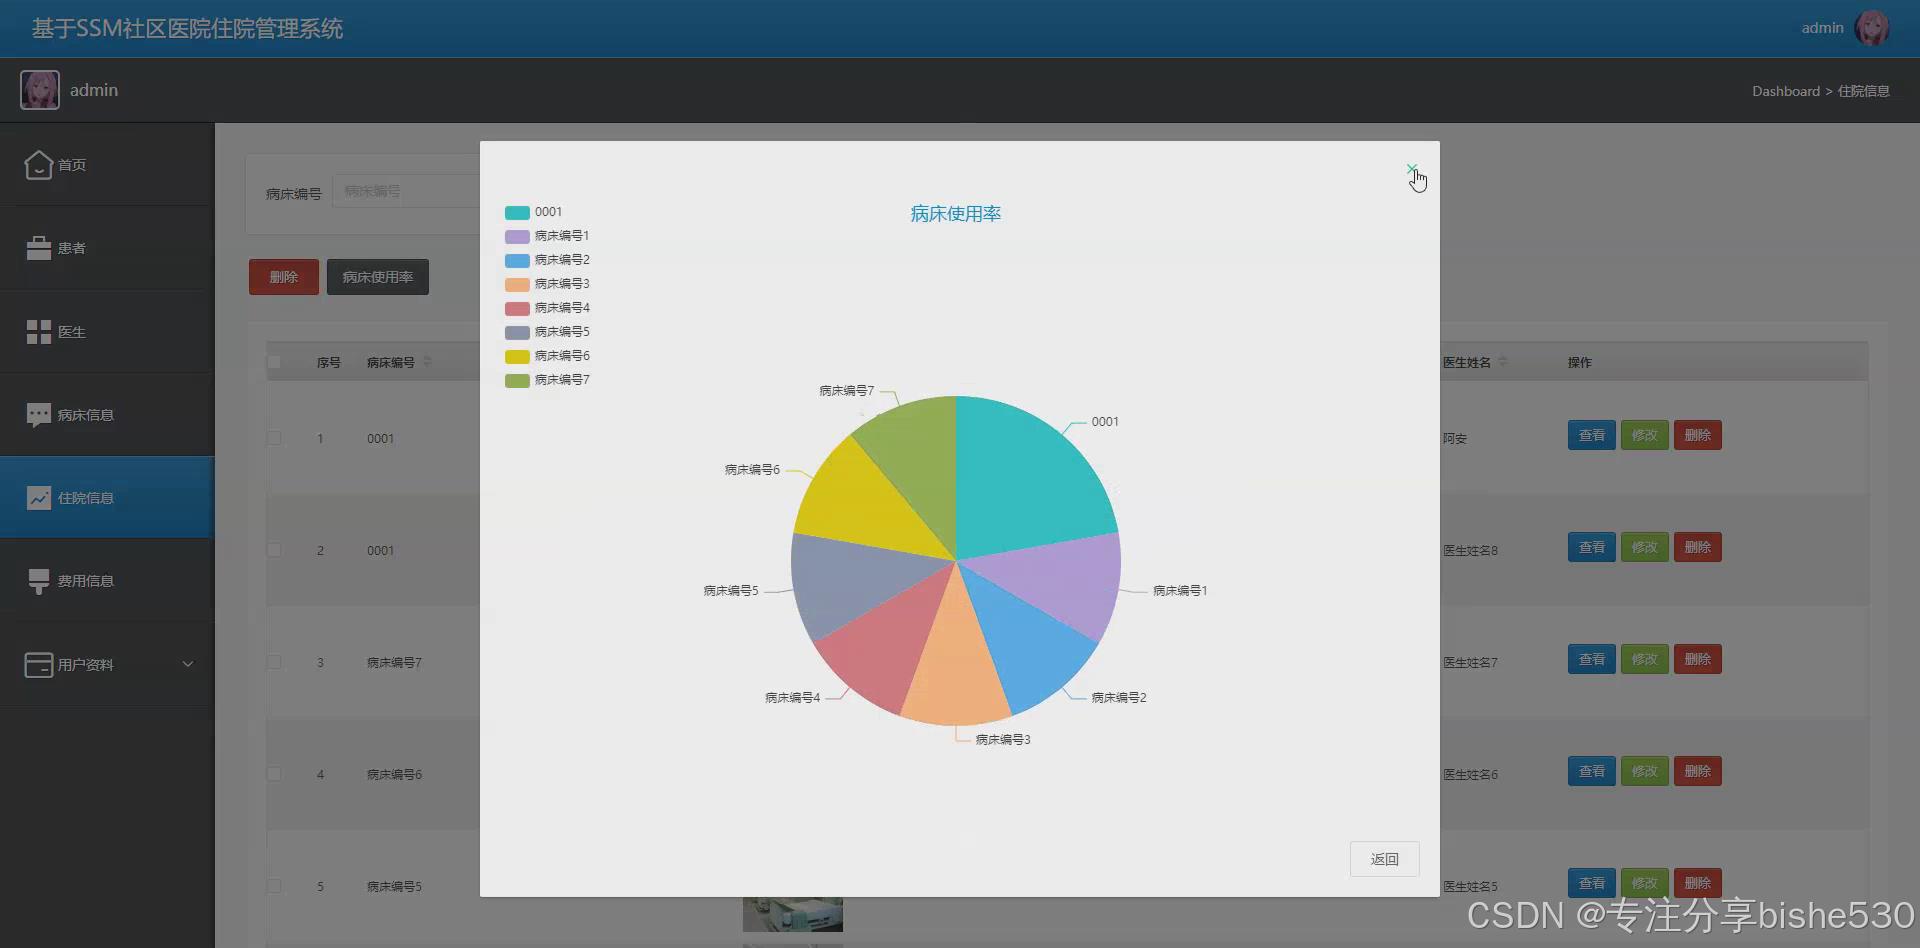Click the admin username in top bar

tap(1822, 28)
